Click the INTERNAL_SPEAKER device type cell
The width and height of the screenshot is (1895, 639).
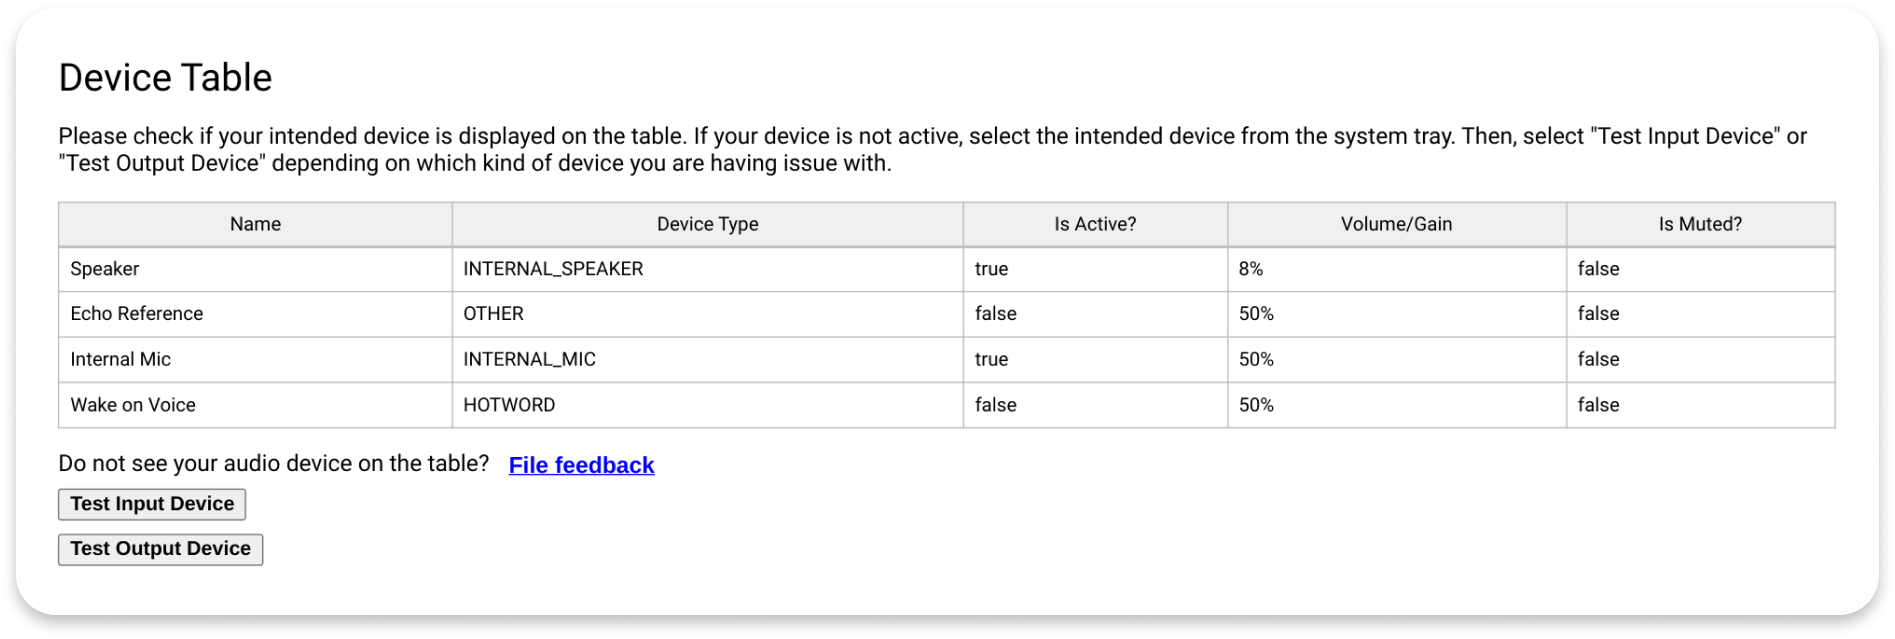(x=553, y=269)
